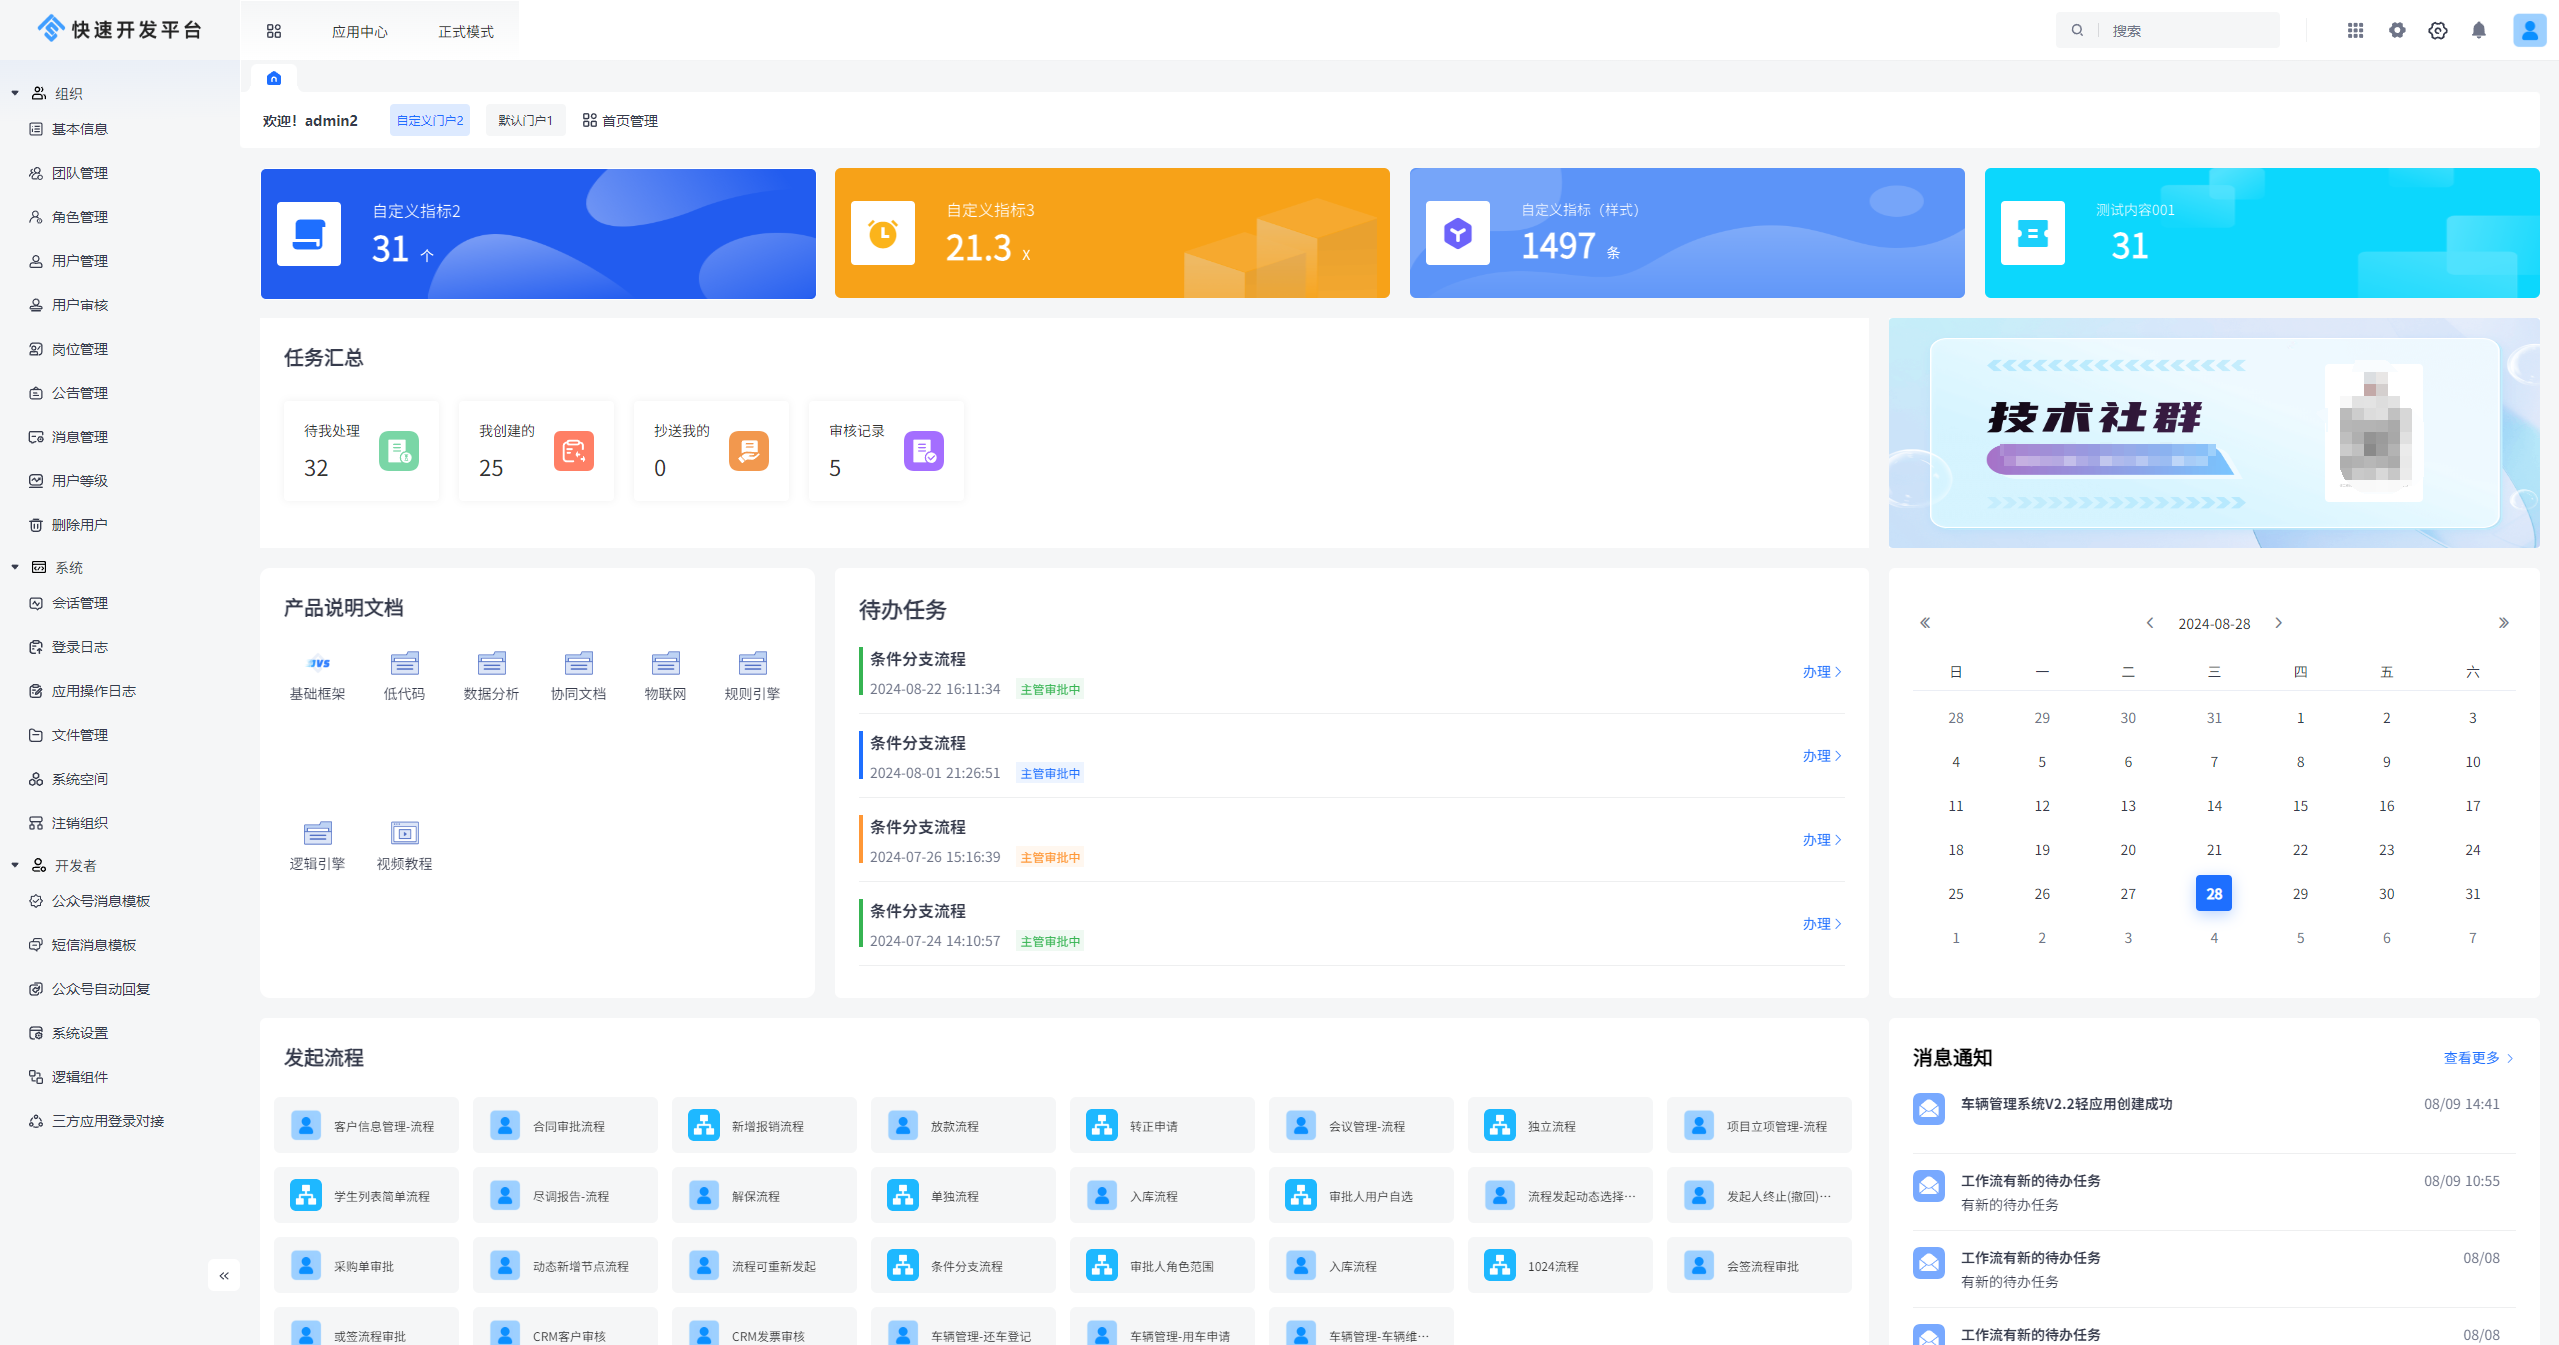Open the apps grid icon in header
This screenshot has height=1345, width=2559.
pos(2355,31)
